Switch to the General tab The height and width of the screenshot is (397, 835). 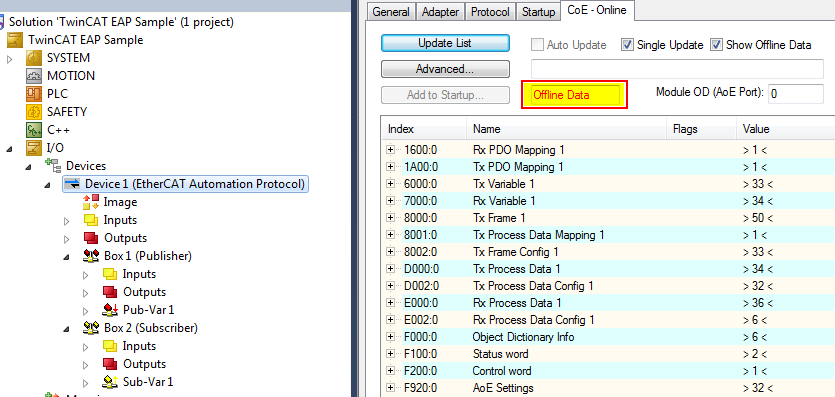point(391,12)
